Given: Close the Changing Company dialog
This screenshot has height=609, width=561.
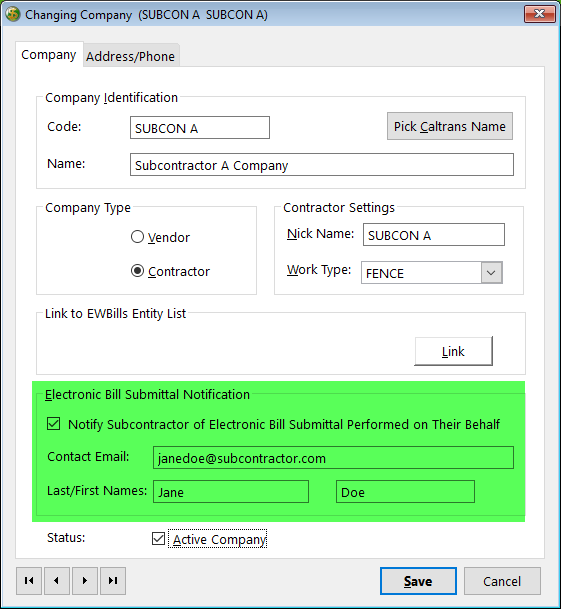Looking at the screenshot, I should coord(540,14).
